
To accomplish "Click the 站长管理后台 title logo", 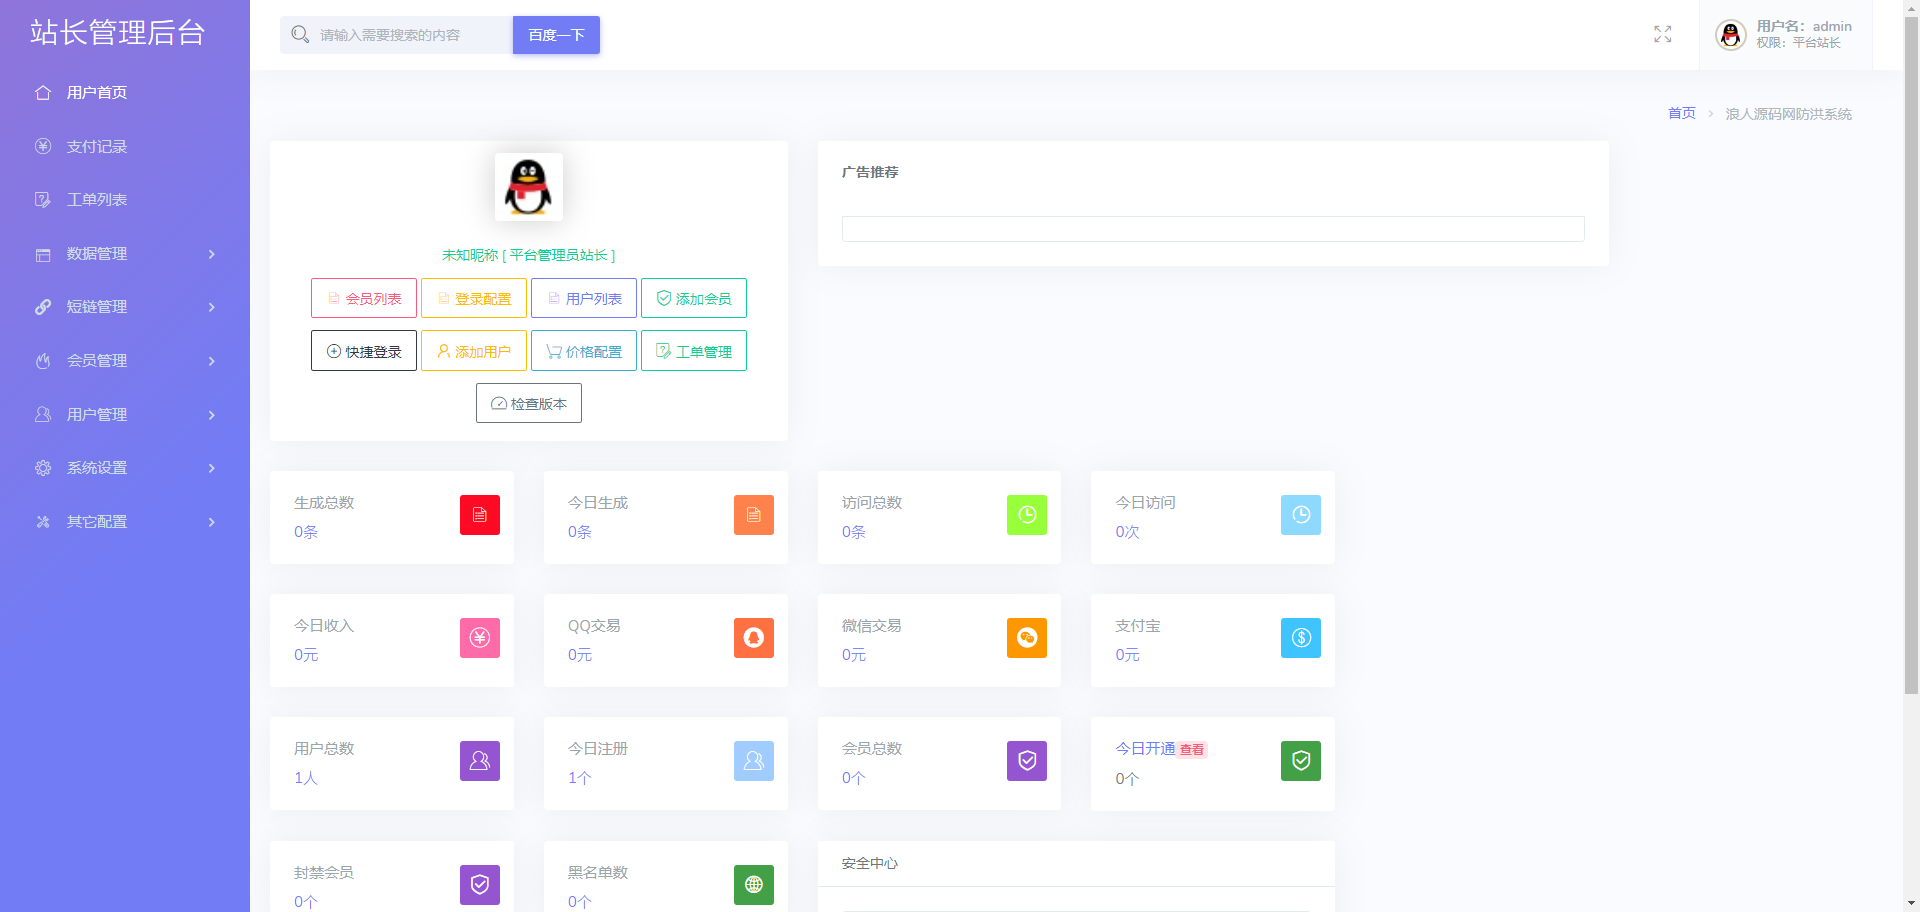I will [118, 32].
